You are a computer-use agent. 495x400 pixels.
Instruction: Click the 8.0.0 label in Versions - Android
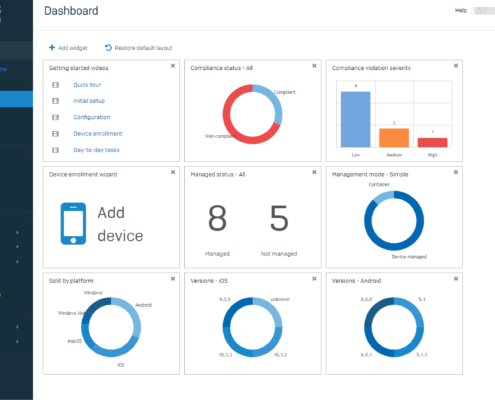pos(366,299)
